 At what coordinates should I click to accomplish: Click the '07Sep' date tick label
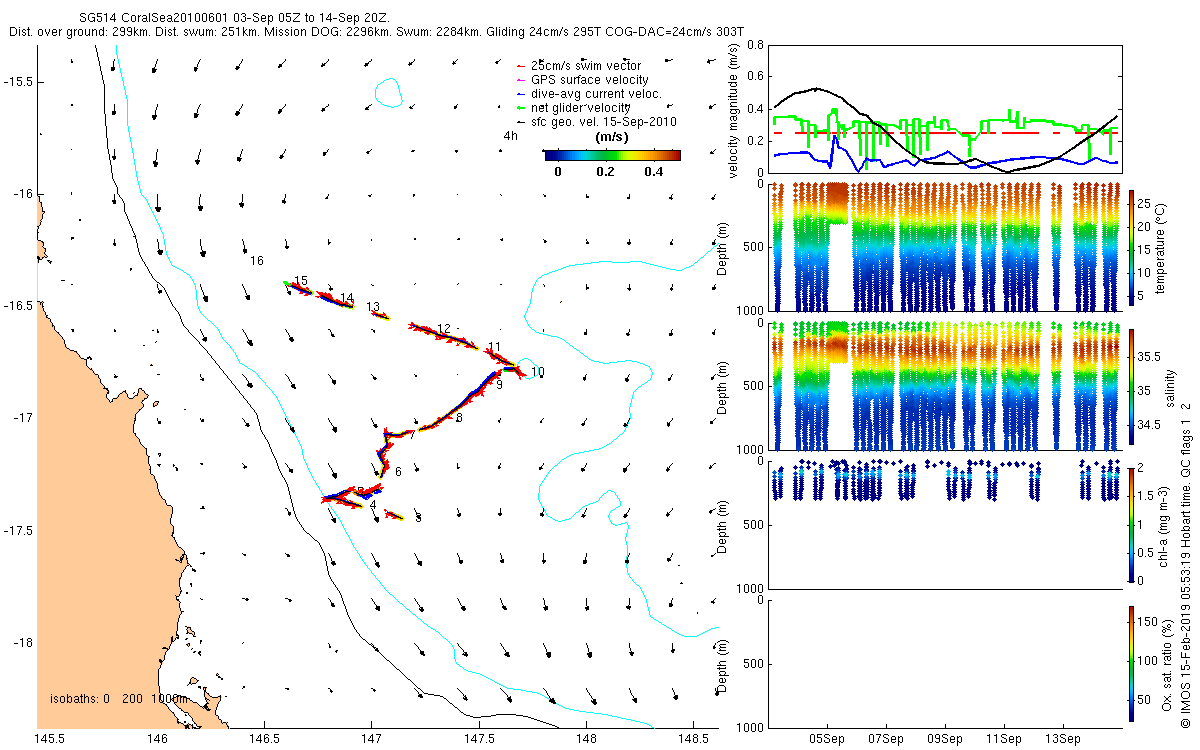click(886, 739)
